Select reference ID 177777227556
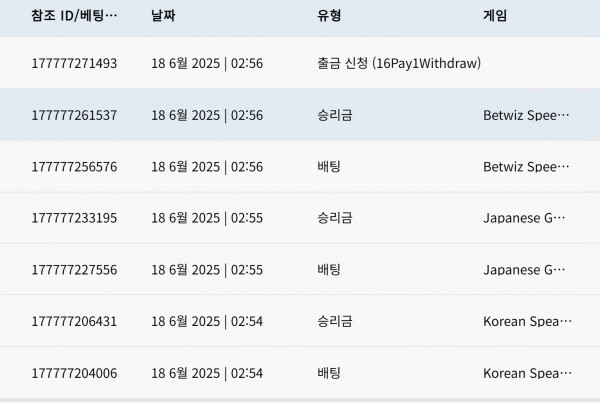 [74, 270]
